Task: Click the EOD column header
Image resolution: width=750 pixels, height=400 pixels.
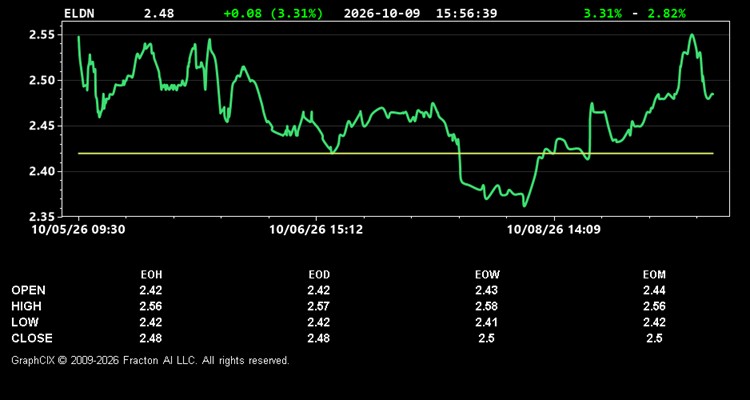Action: point(319,275)
